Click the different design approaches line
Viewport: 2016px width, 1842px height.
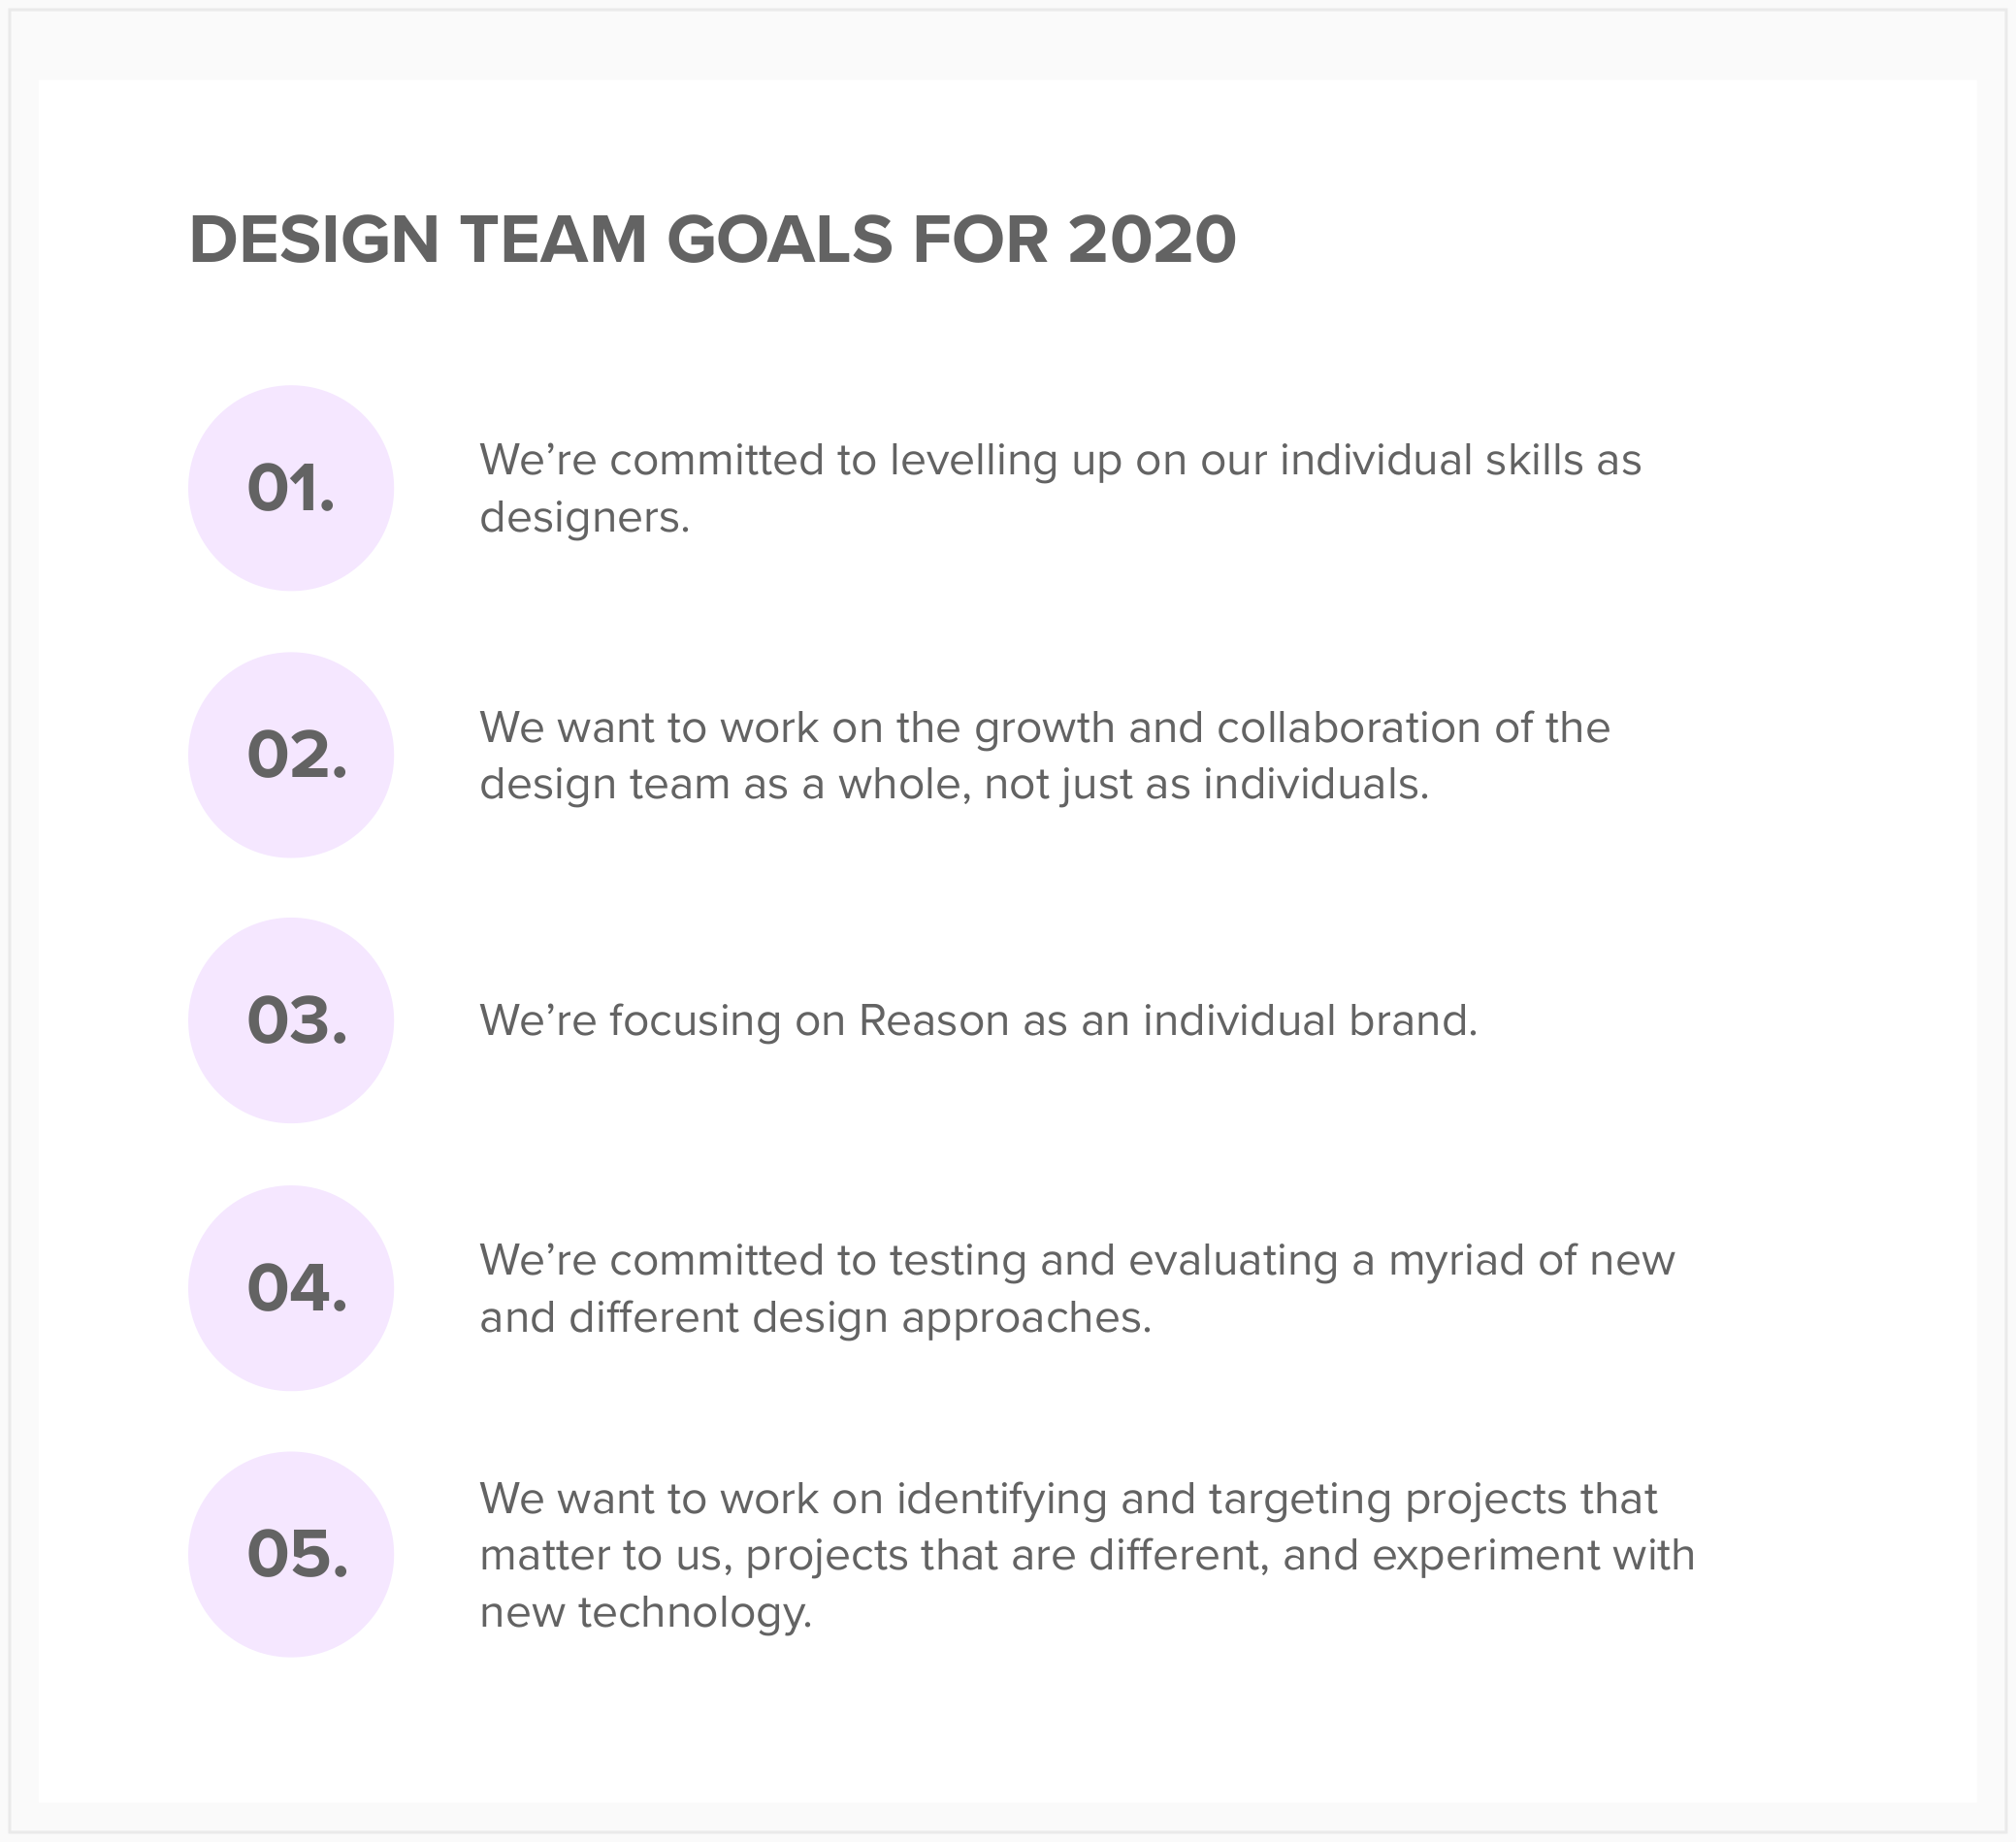[815, 1318]
